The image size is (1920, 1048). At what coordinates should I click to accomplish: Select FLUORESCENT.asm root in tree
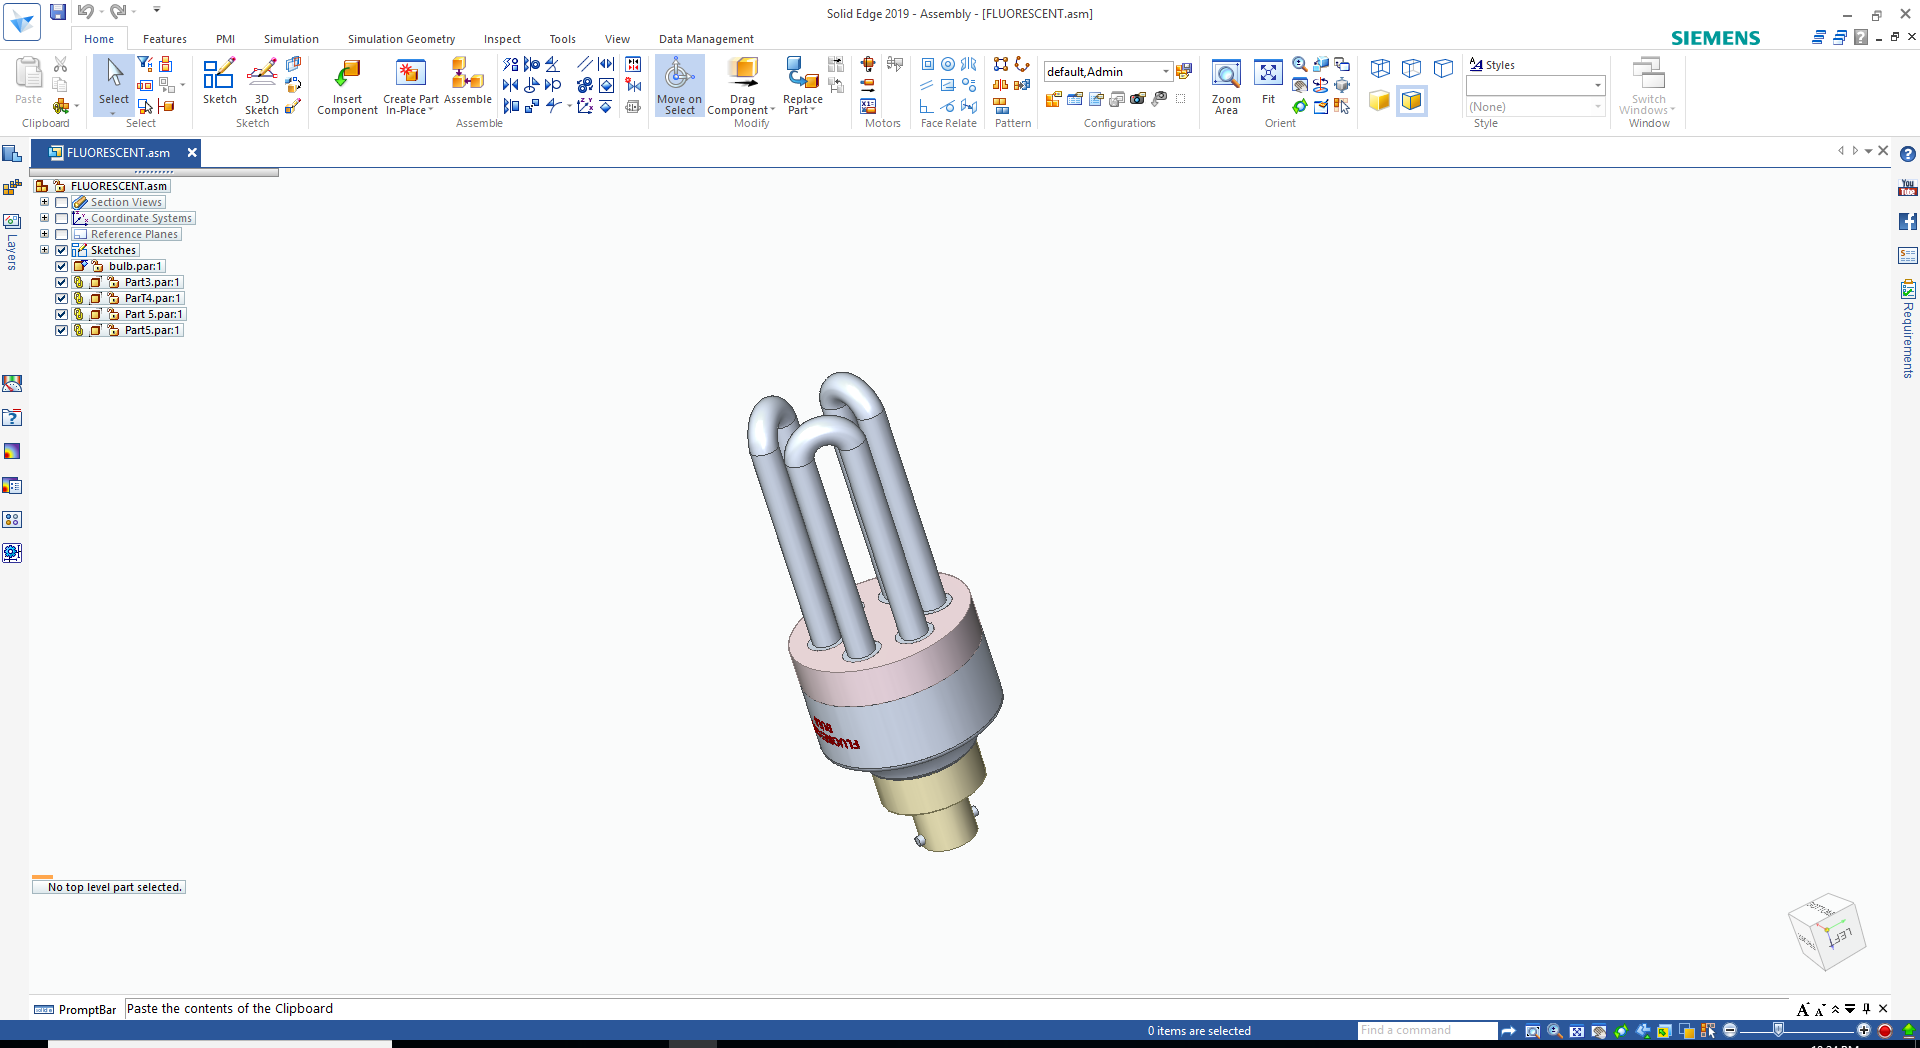click(x=118, y=186)
